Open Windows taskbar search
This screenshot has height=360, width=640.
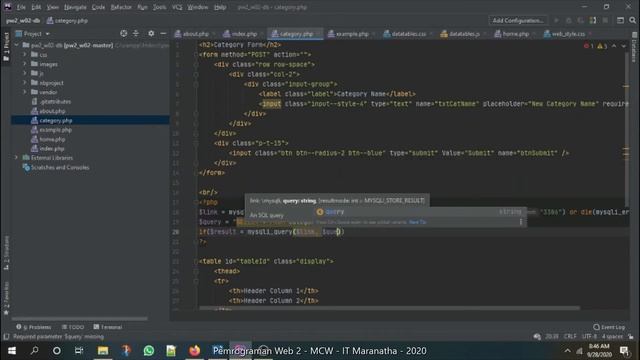click(x=35, y=351)
